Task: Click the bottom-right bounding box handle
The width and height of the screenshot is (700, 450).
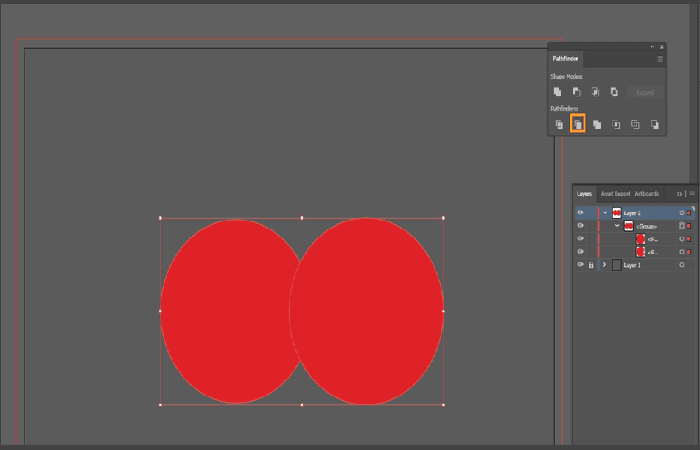Action: pos(443,405)
